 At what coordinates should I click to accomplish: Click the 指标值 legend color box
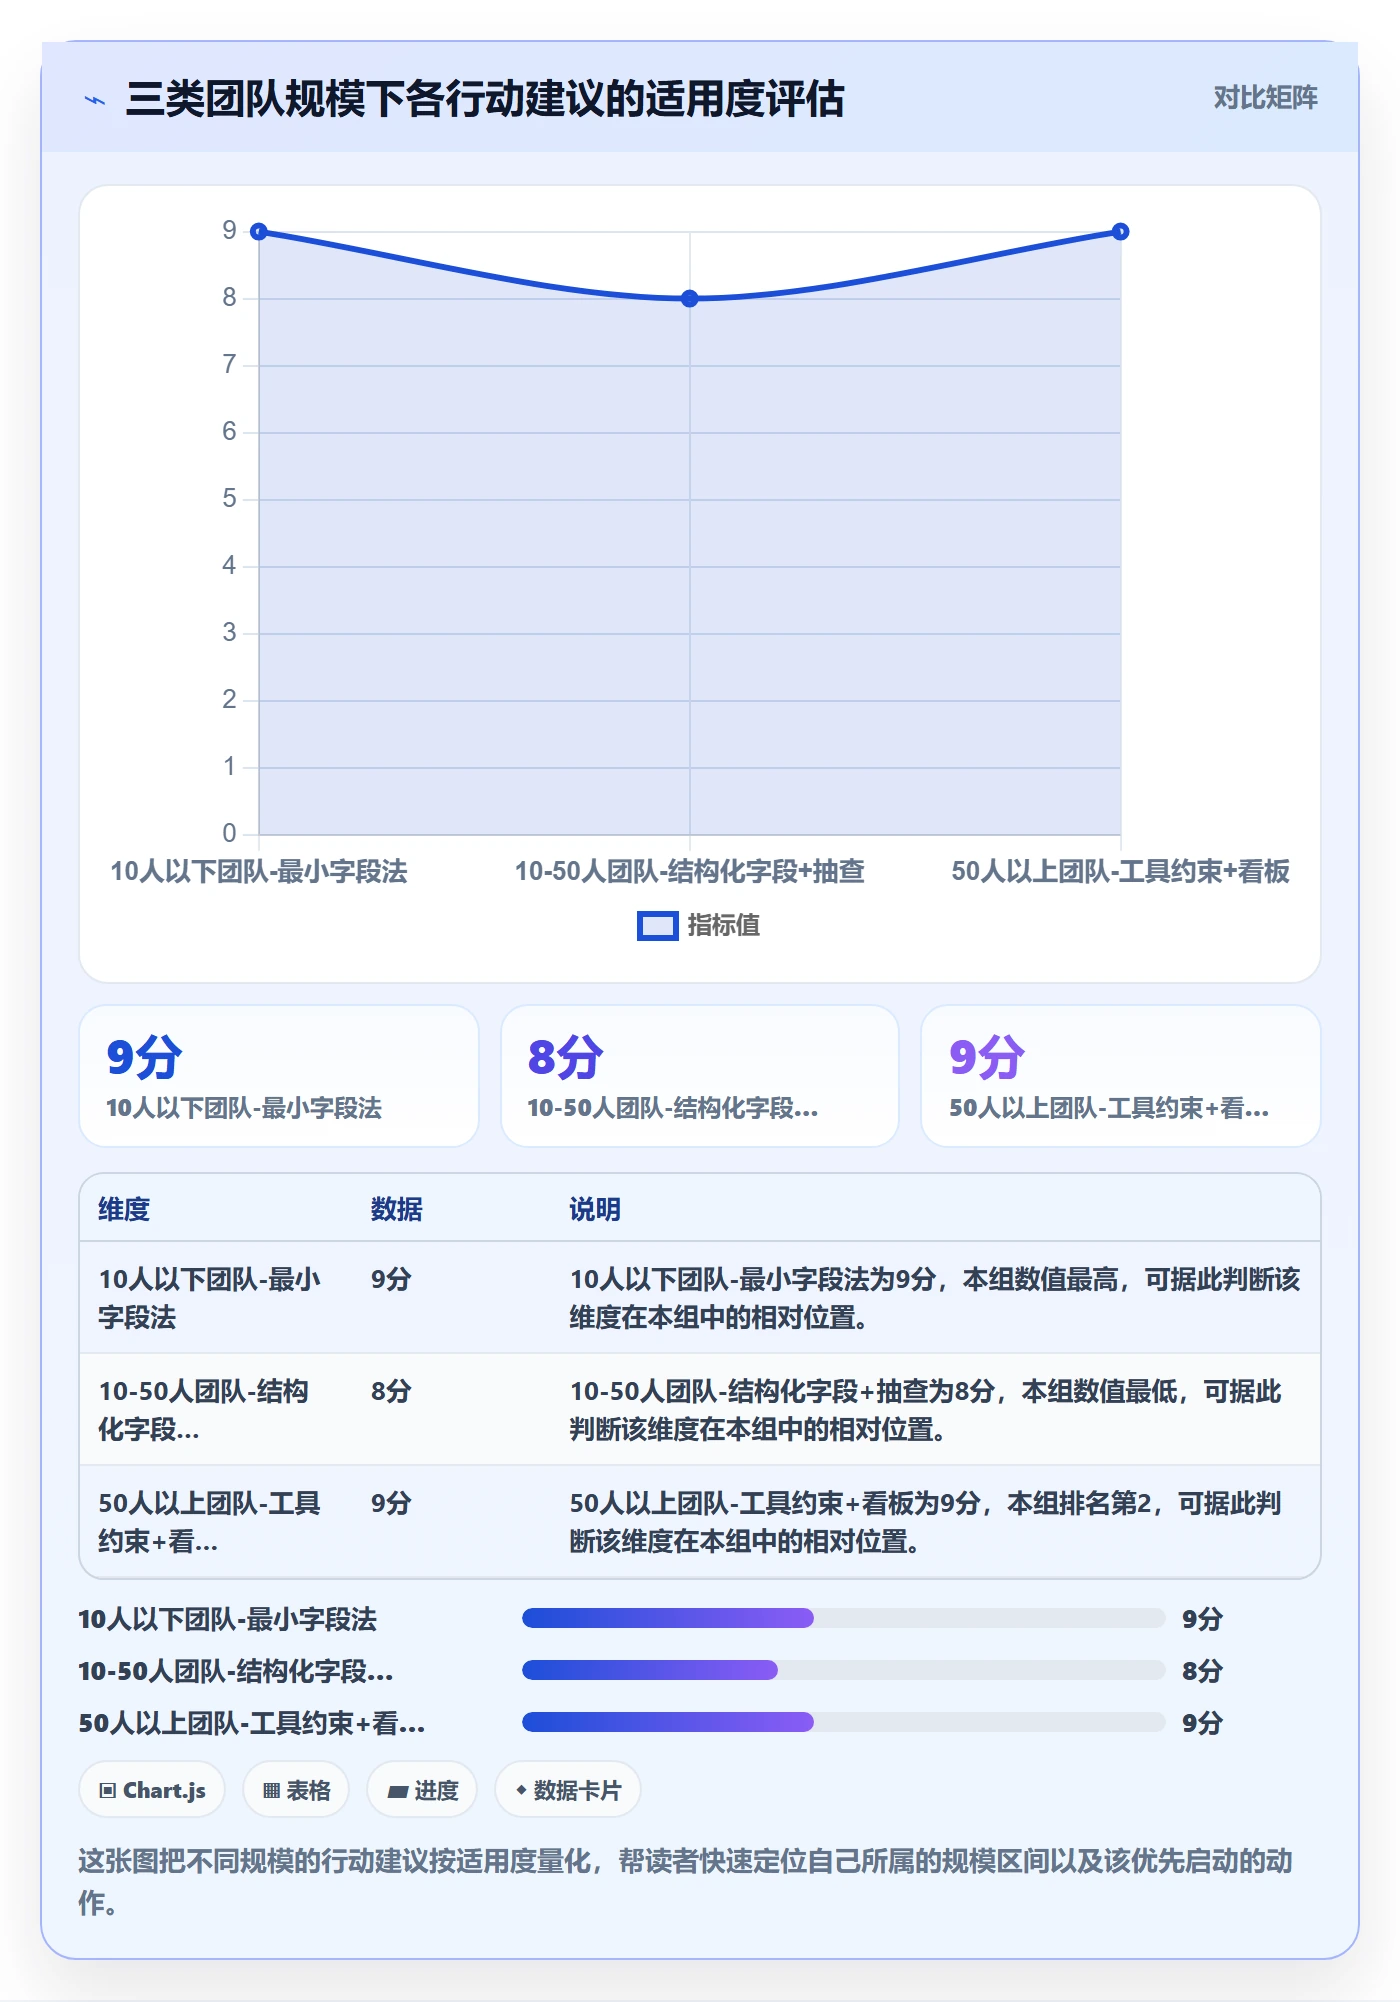(x=657, y=926)
